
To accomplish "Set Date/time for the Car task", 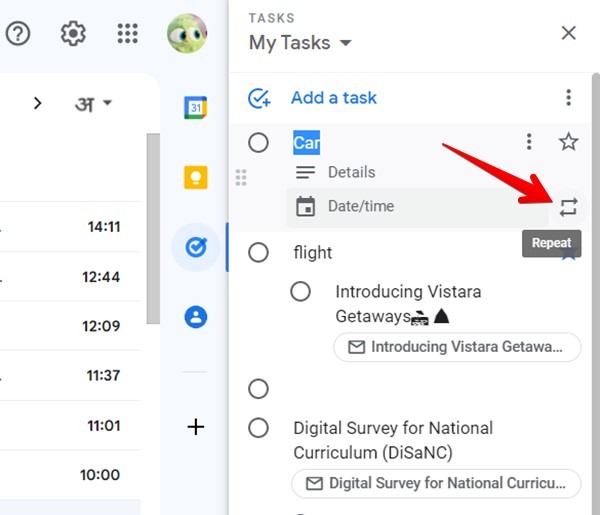I will [x=417, y=207].
